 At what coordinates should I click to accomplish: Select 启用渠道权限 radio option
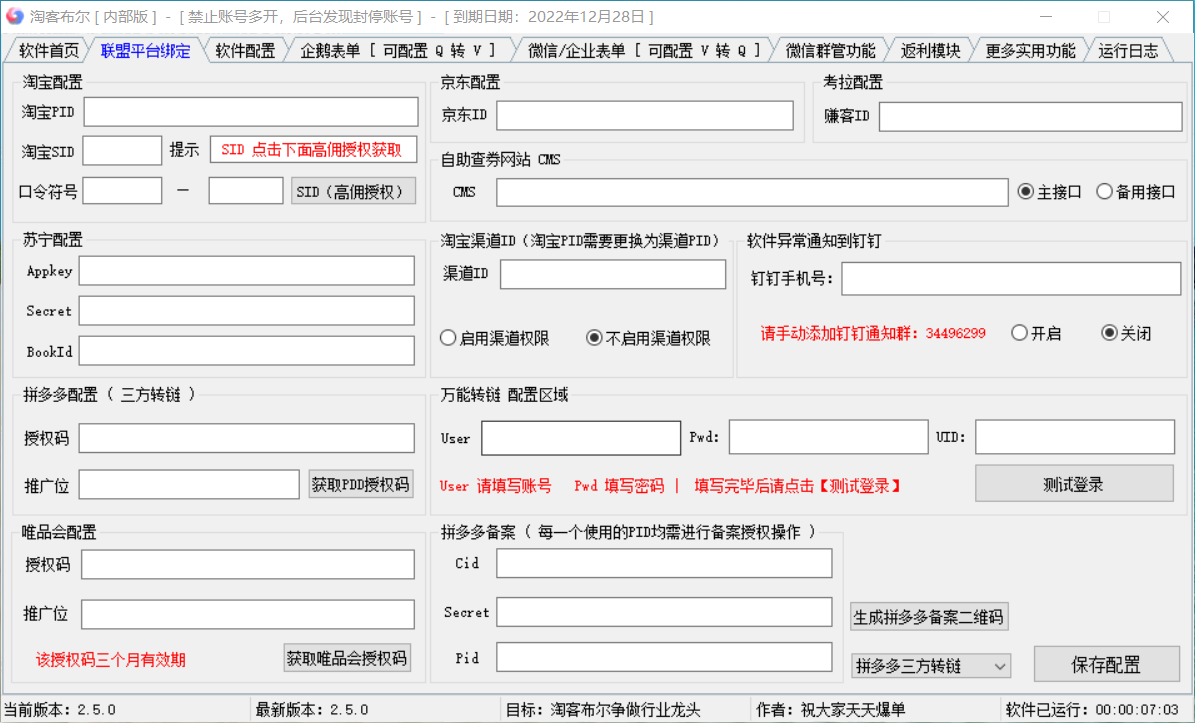tap(495, 338)
